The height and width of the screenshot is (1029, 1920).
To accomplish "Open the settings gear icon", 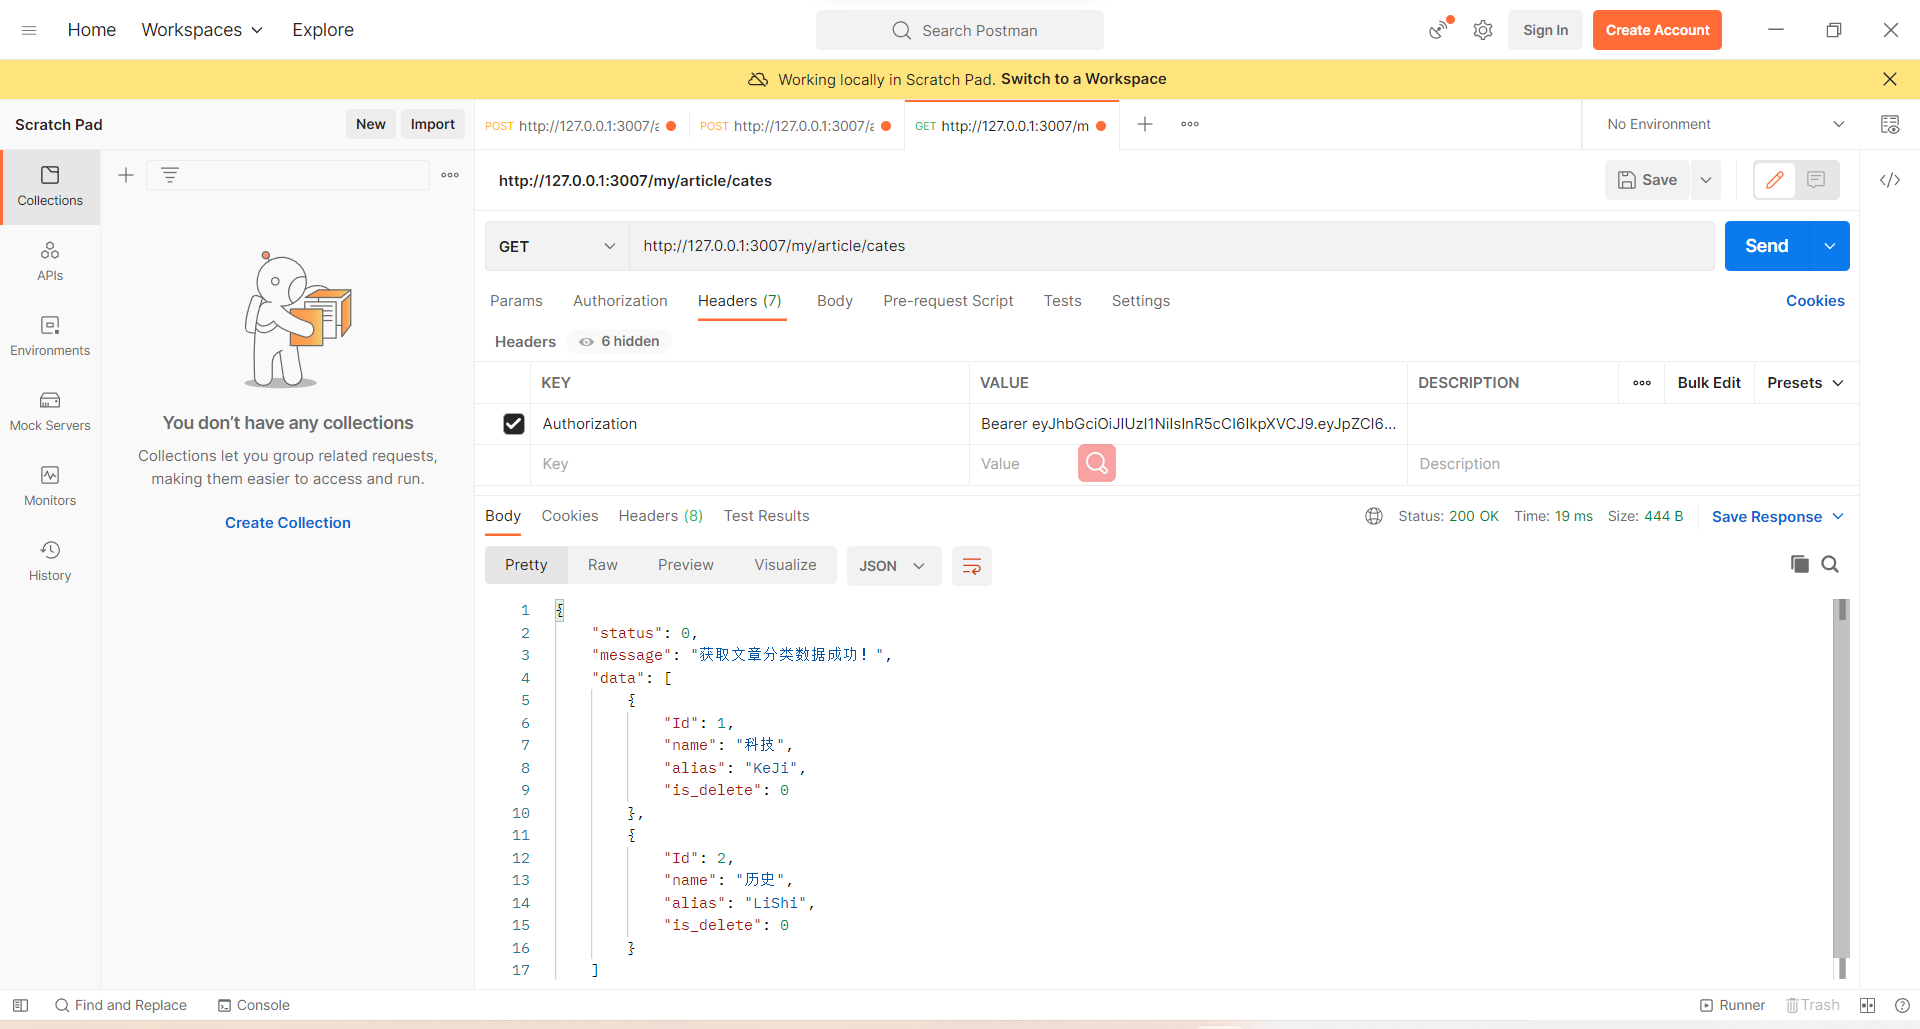I will (x=1483, y=30).
